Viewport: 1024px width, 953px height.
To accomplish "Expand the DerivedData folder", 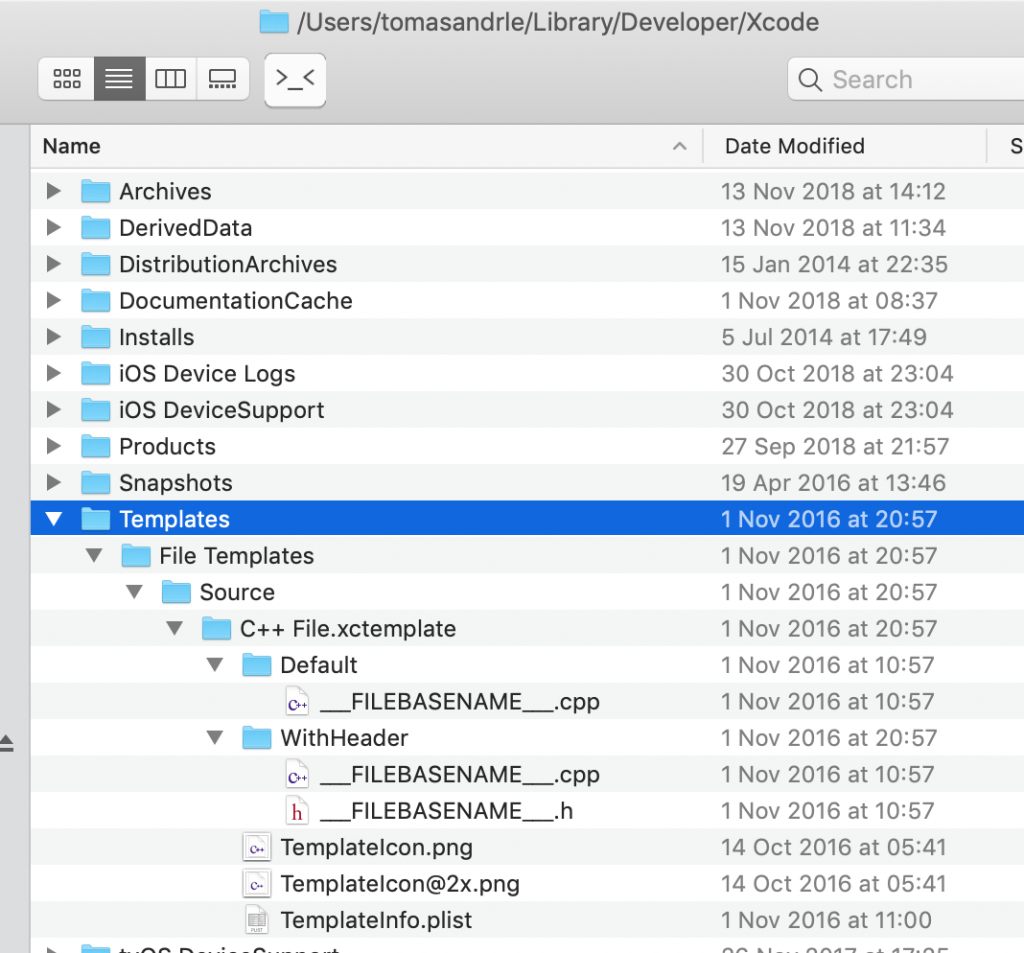I will click(54, 227).
